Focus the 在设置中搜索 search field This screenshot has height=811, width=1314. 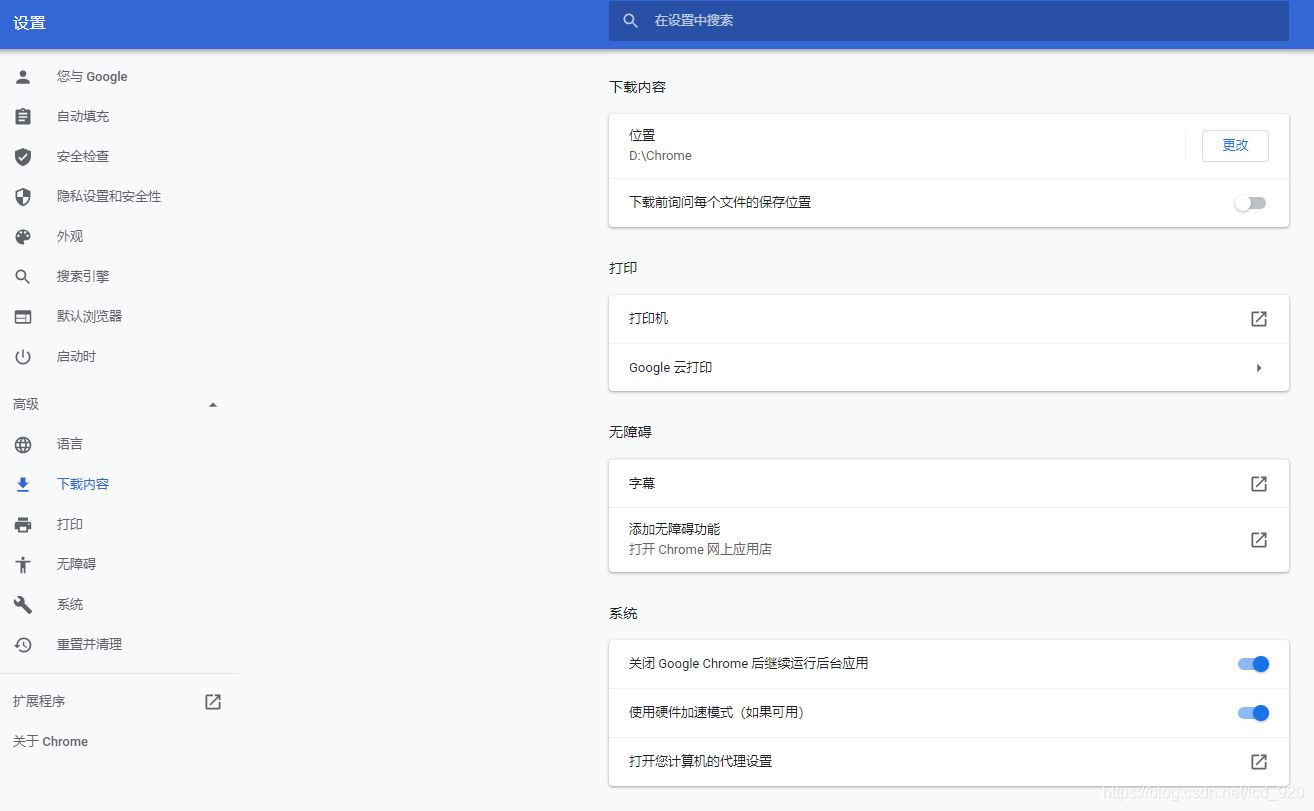[948, 21]
